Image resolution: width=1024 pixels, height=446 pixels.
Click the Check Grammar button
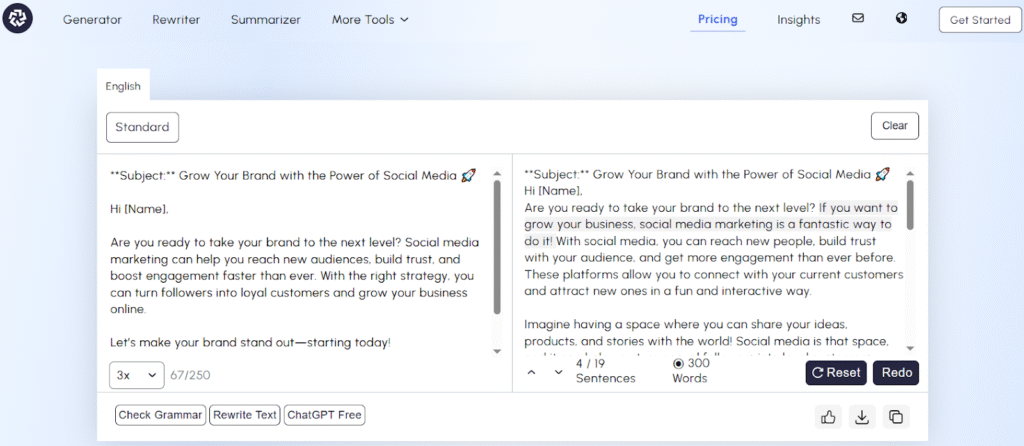coord(160,415)
